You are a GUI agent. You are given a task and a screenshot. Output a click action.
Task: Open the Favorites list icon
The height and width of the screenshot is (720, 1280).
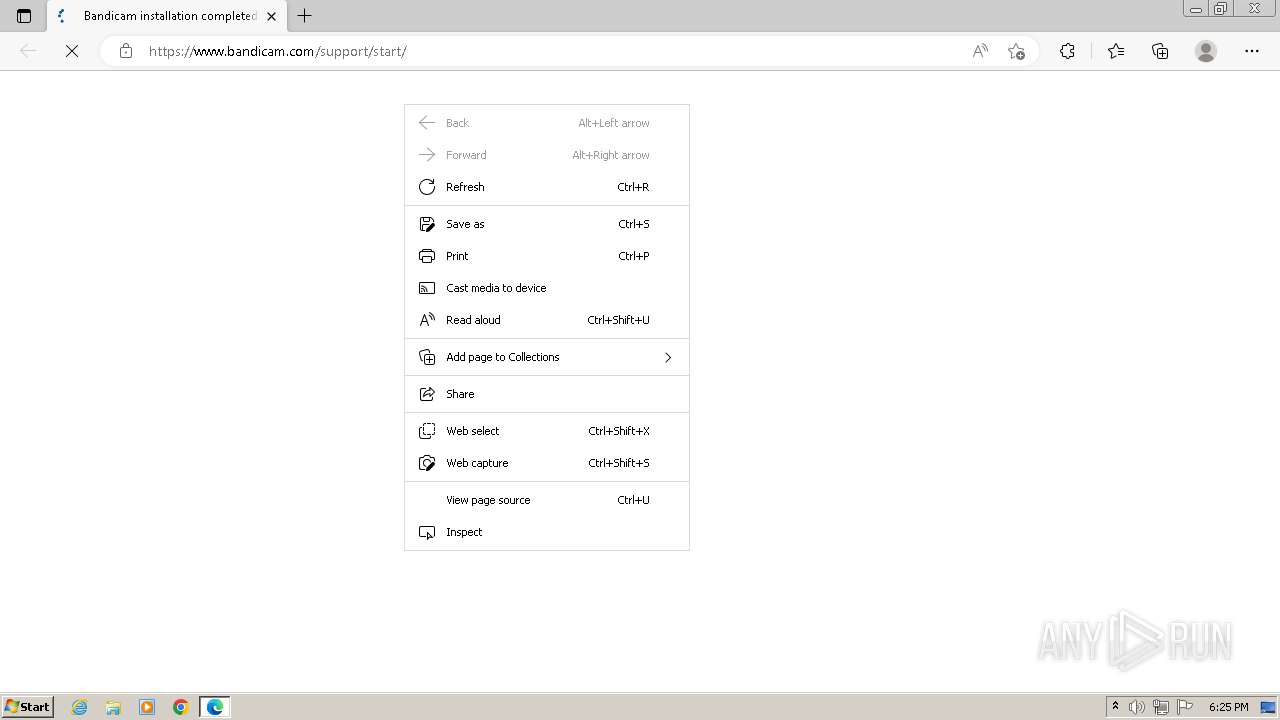(1116, 51)
